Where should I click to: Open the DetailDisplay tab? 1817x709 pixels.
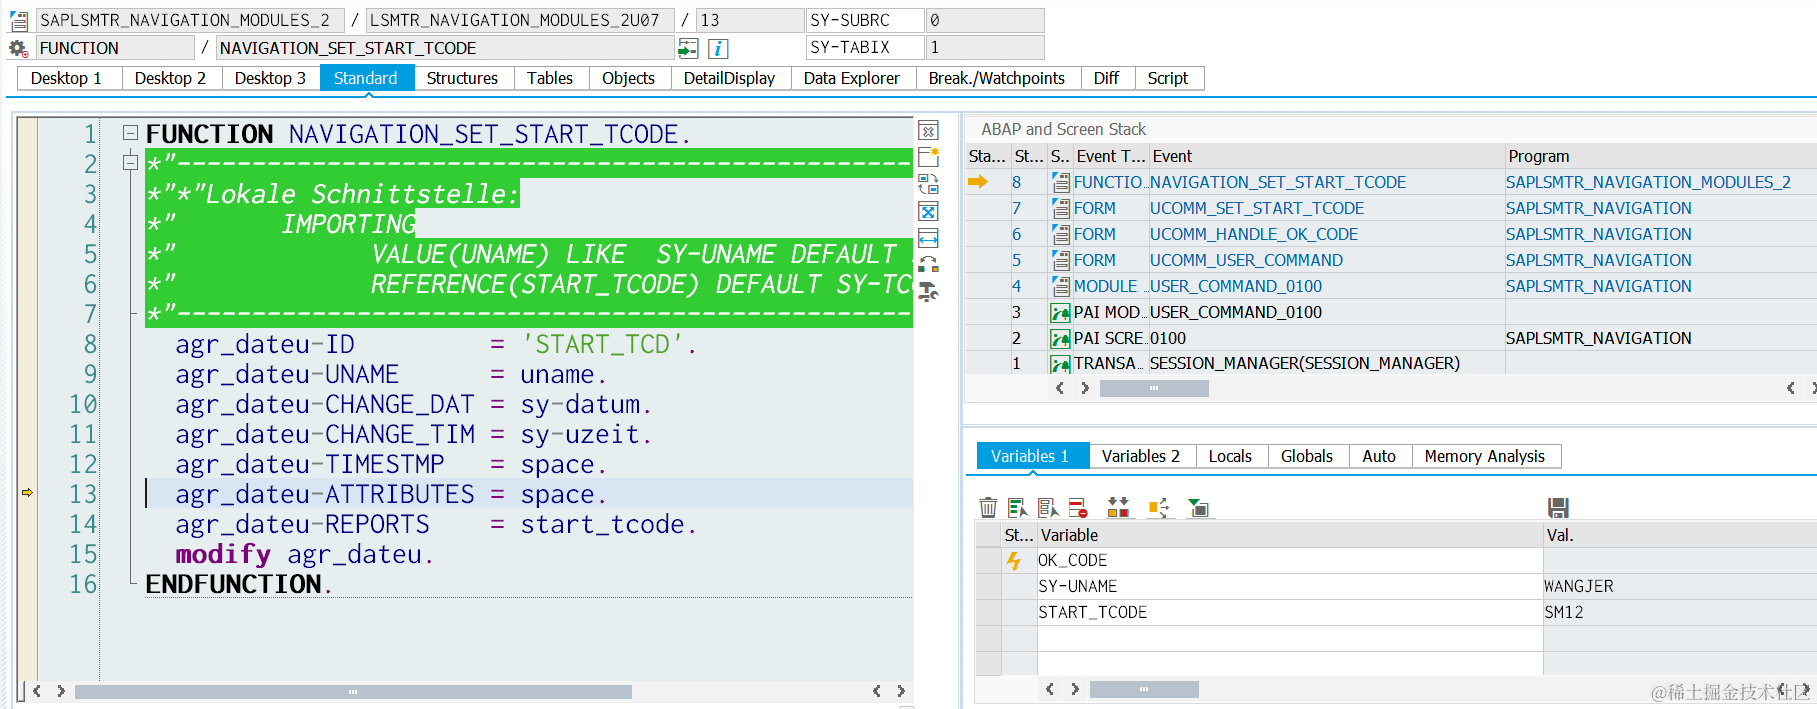coord(729,78)
